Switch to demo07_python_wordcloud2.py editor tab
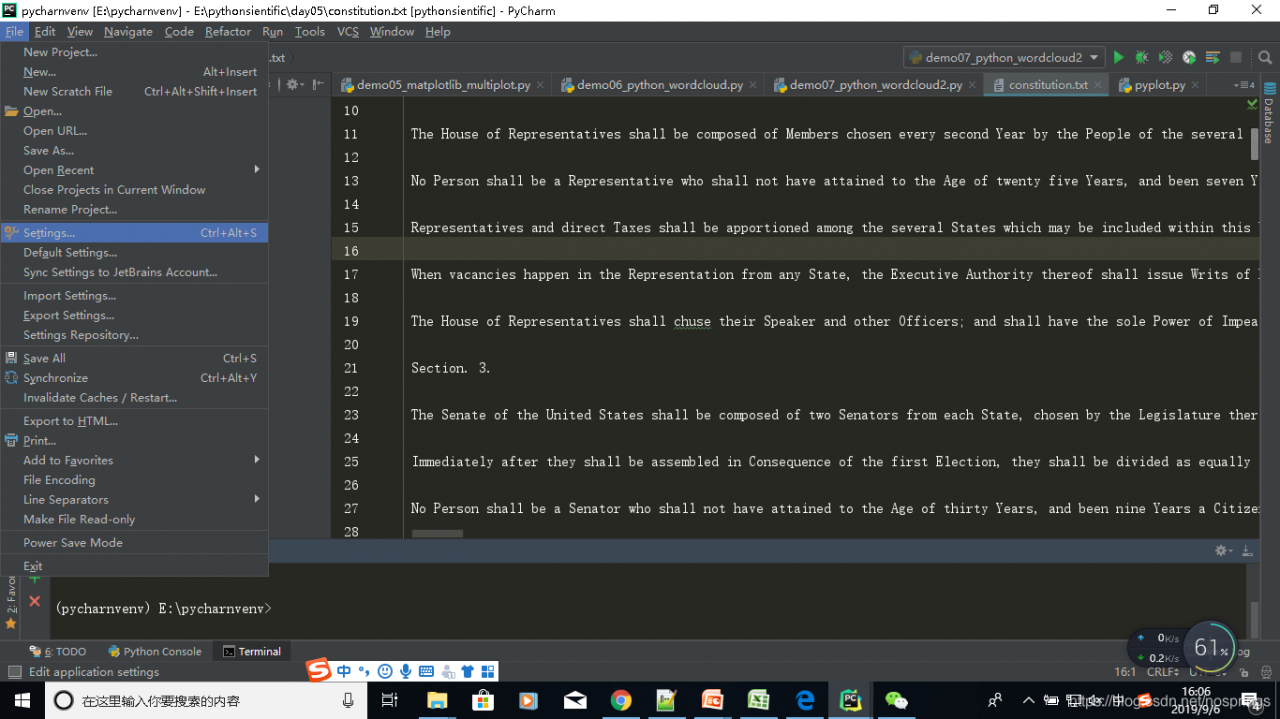 coord(875,85)
